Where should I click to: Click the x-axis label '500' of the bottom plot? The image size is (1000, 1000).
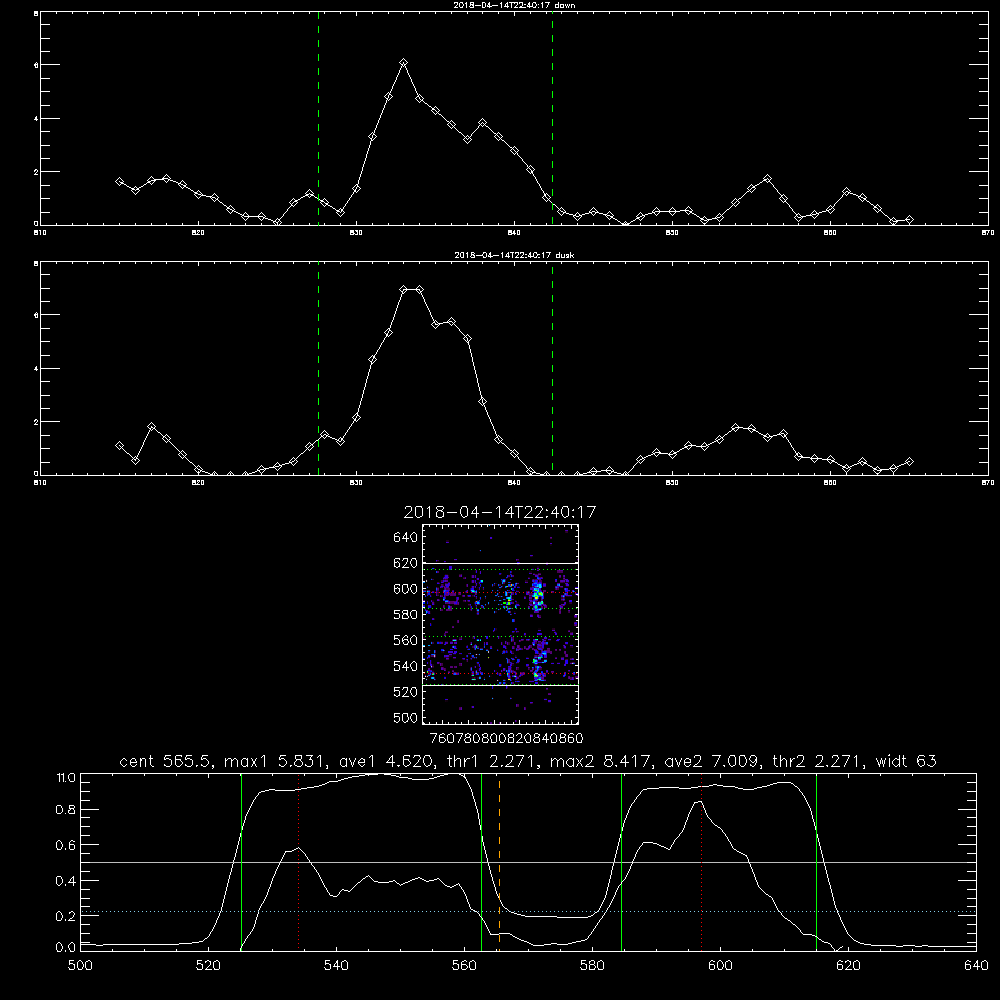tap(80, 966)
